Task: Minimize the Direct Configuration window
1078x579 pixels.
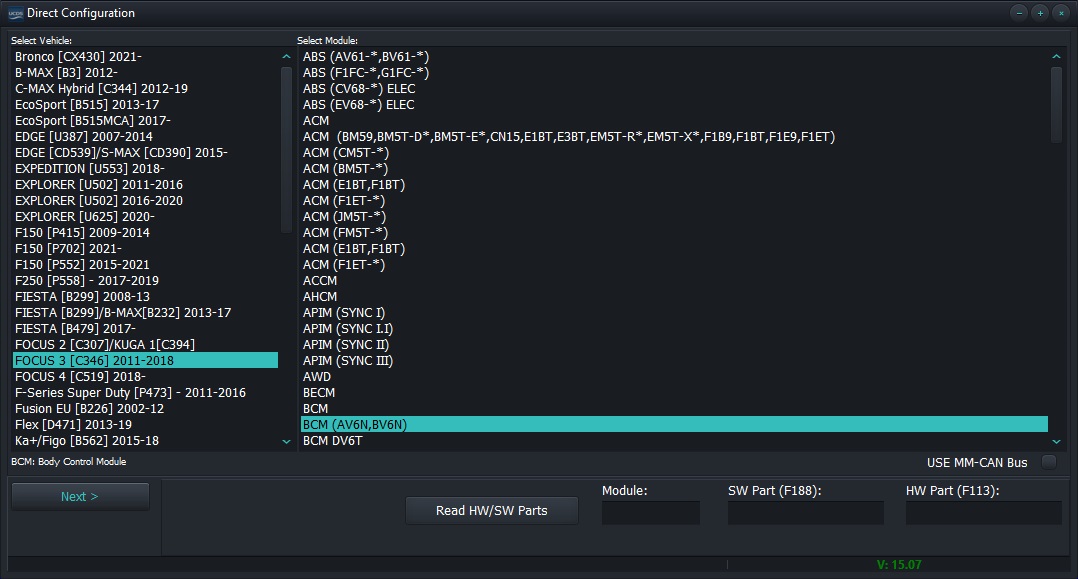Action: [1019, 13]
